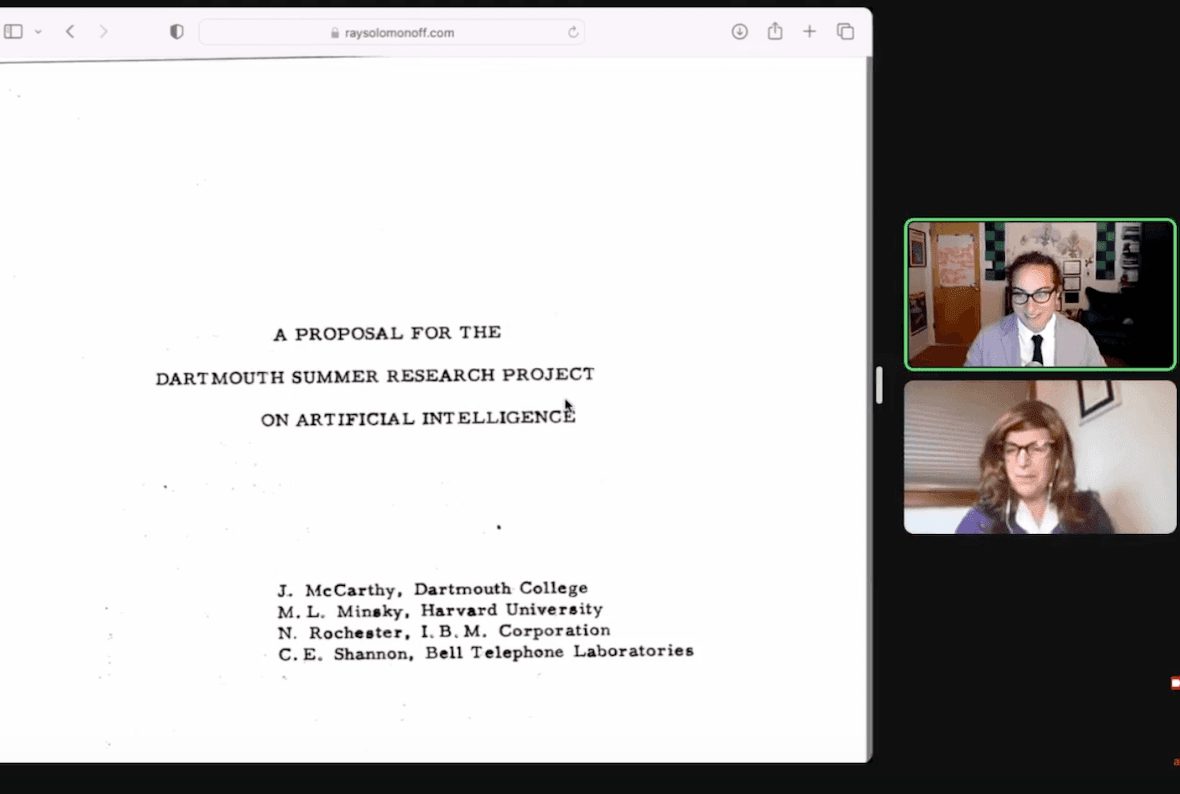Click the raysolomonoff.com address bar
Viewport: 1180px width, 794px height.
392,32
